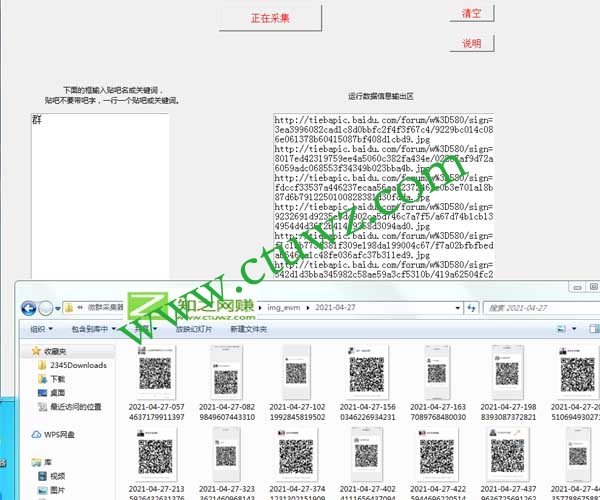Click the data output area with URLs
600x500 pixels.
(x=383, y=196)
